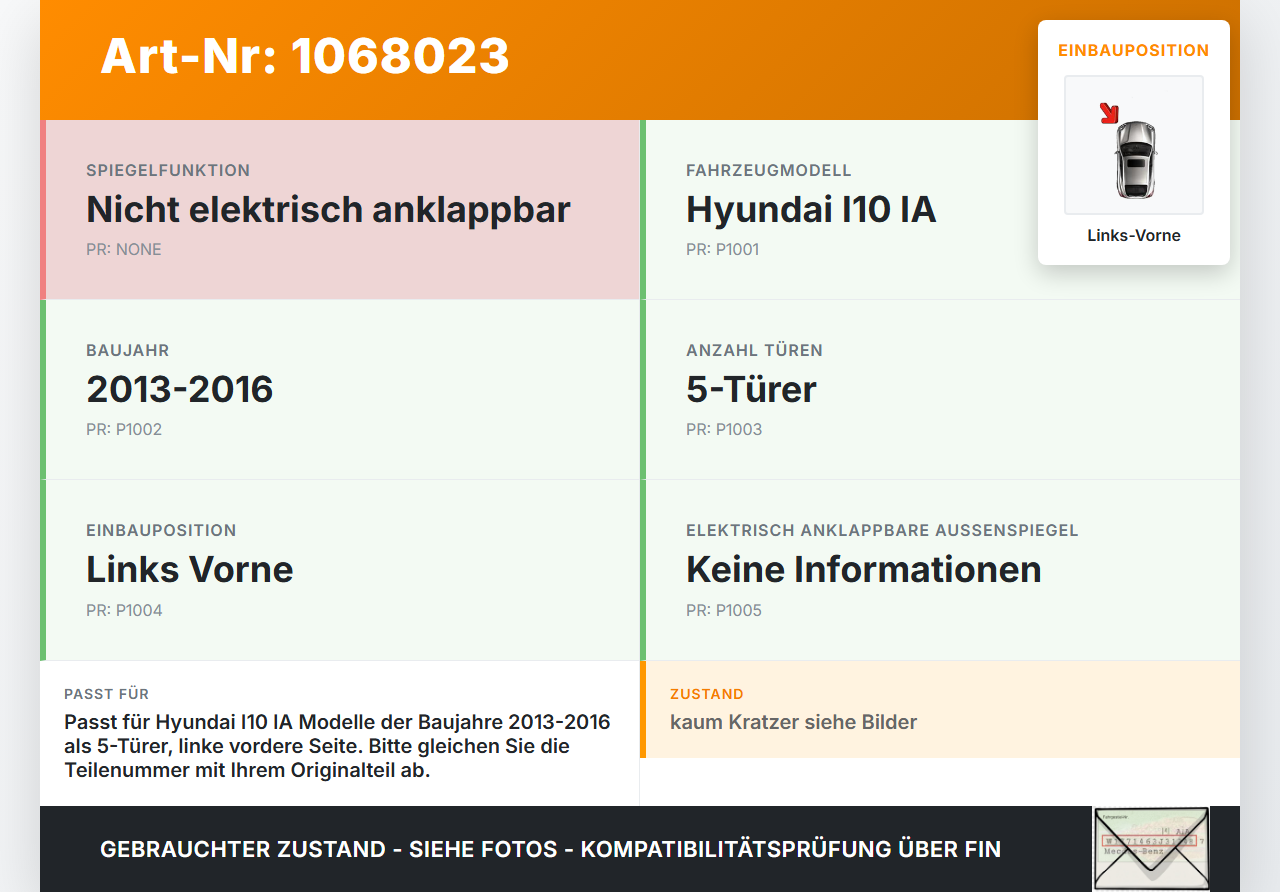Select the '5-Türer' value

pos(751,389)
